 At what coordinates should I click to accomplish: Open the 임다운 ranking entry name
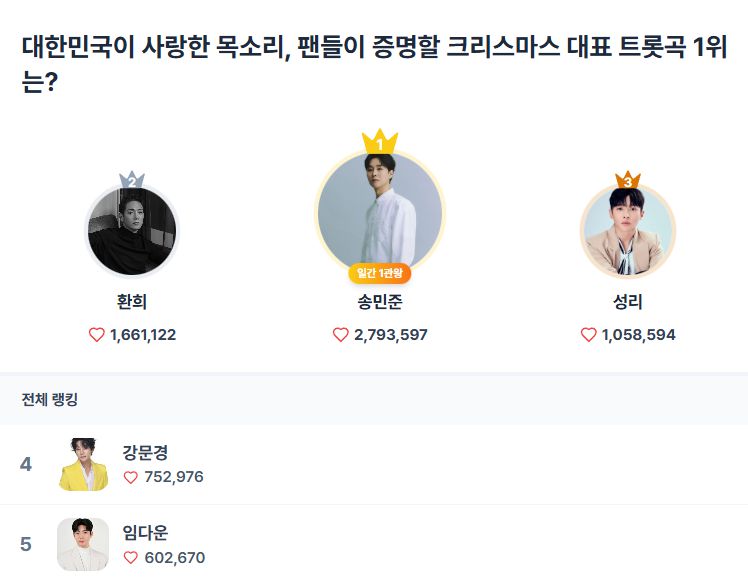[x=145, y=533]
